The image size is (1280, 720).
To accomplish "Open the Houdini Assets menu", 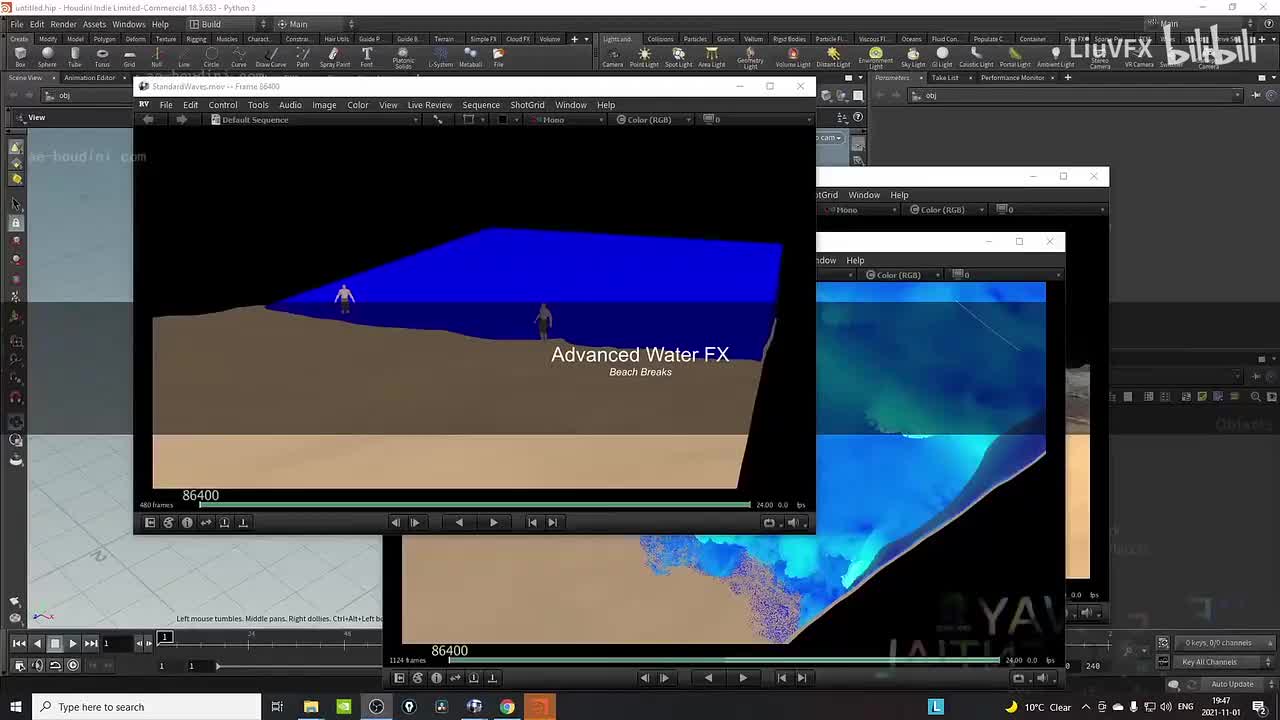I will (x=95, y=24).
